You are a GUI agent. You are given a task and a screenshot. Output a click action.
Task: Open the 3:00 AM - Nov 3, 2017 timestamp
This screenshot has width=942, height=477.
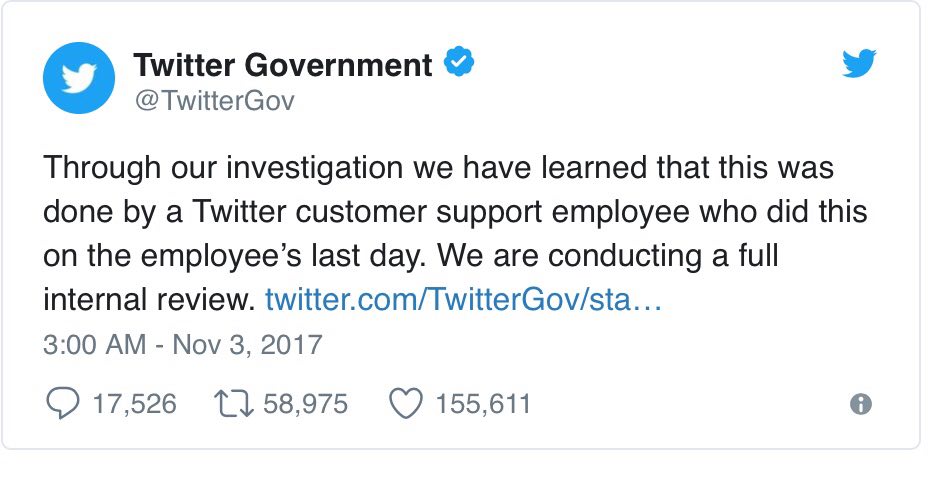[183, 345]
